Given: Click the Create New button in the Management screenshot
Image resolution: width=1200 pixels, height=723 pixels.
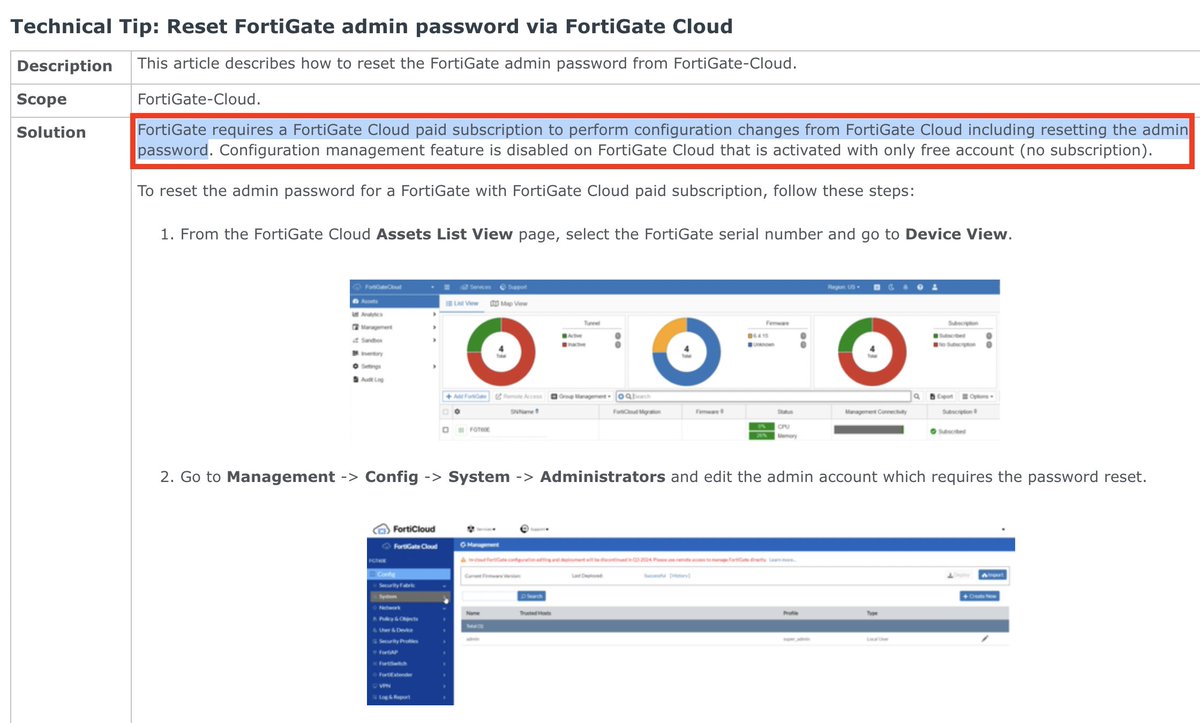Looking at the screenshot, I should (x=979, y=596).
